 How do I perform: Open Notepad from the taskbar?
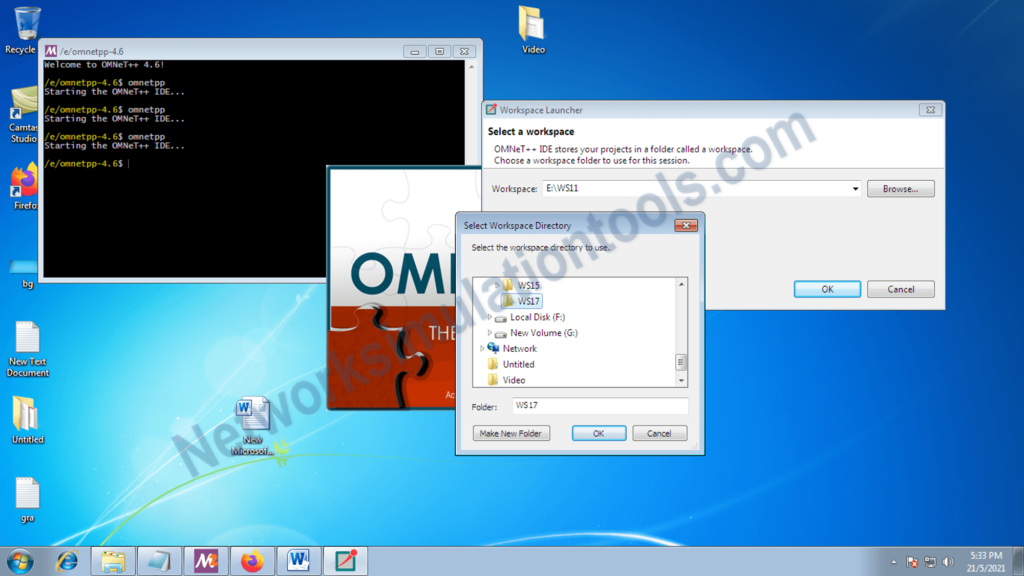click(159, 561)
